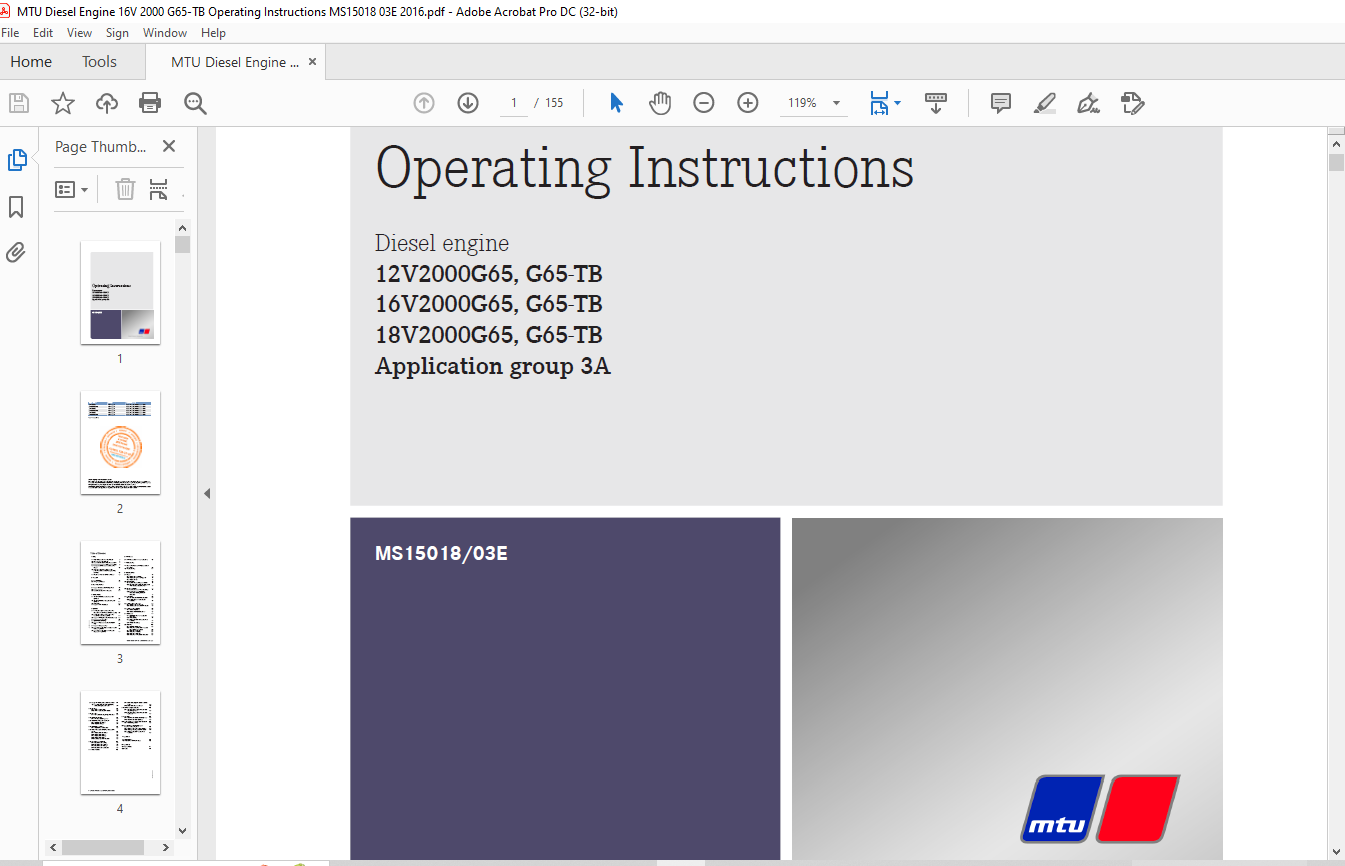
Task: Collapse the navigation pane with arrow
Action: [207, 493]
